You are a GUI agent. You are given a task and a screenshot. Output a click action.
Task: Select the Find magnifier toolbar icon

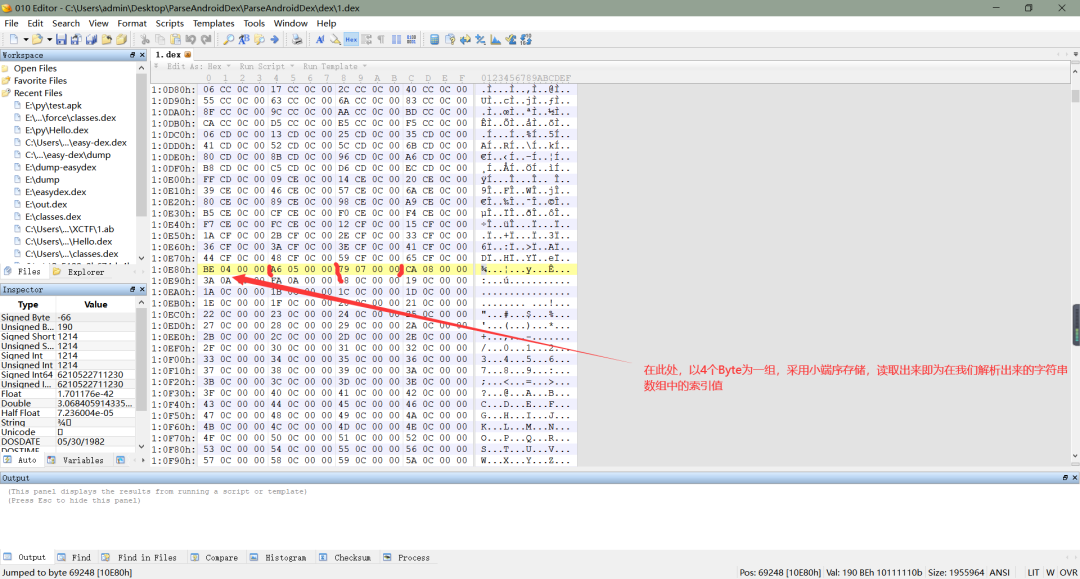(229, 40)
